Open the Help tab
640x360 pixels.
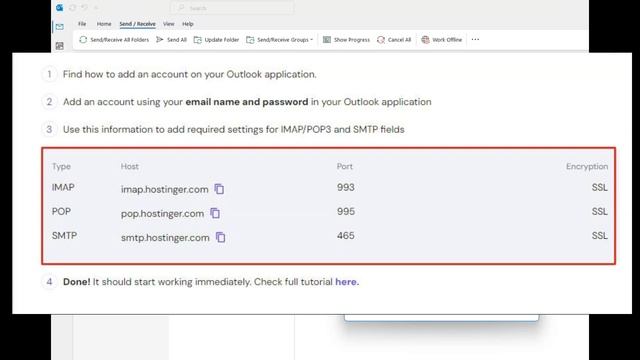pyautogui.click(x=188, y=24)
